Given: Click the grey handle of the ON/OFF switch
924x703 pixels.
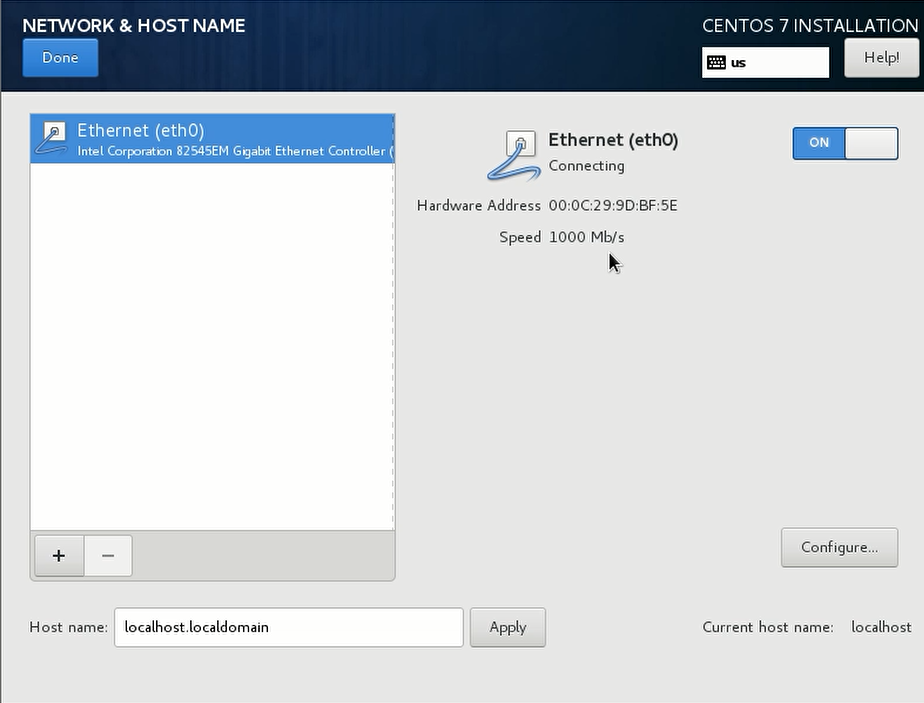Looking at the screenshot, I should (871, 143).
